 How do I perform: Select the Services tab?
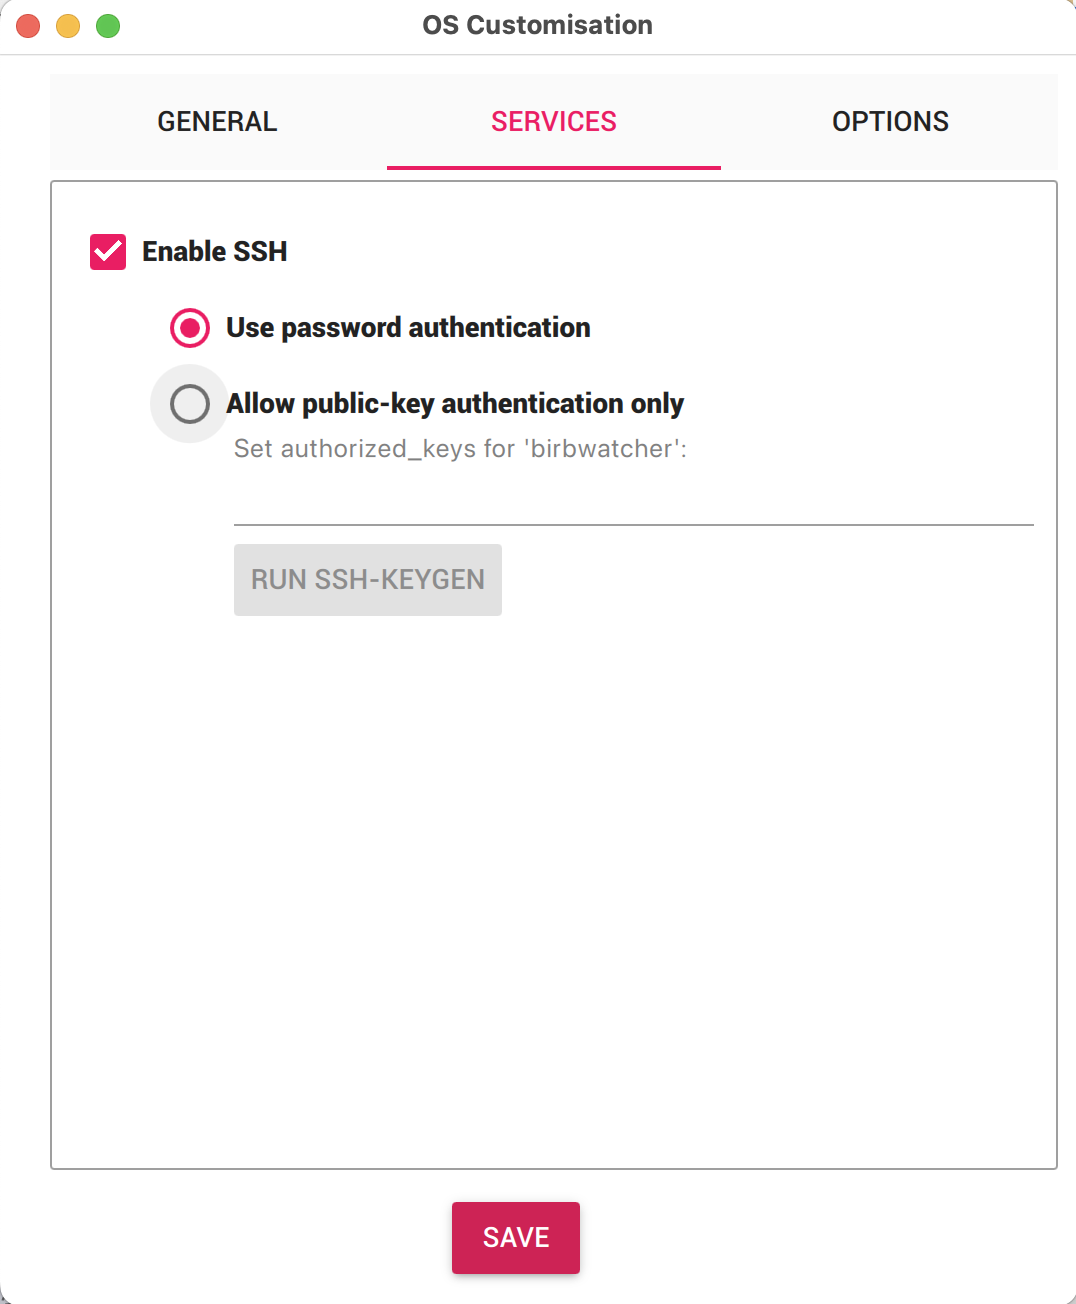pos(554,122)
